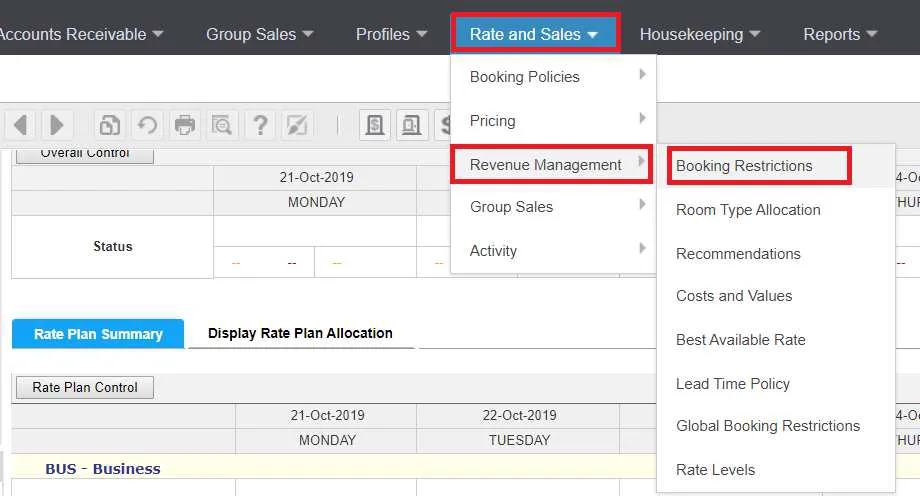This screenshot has height=496, width=920.
Task: Choose Global Booking Restrictions item
Action: pos(776,426)
